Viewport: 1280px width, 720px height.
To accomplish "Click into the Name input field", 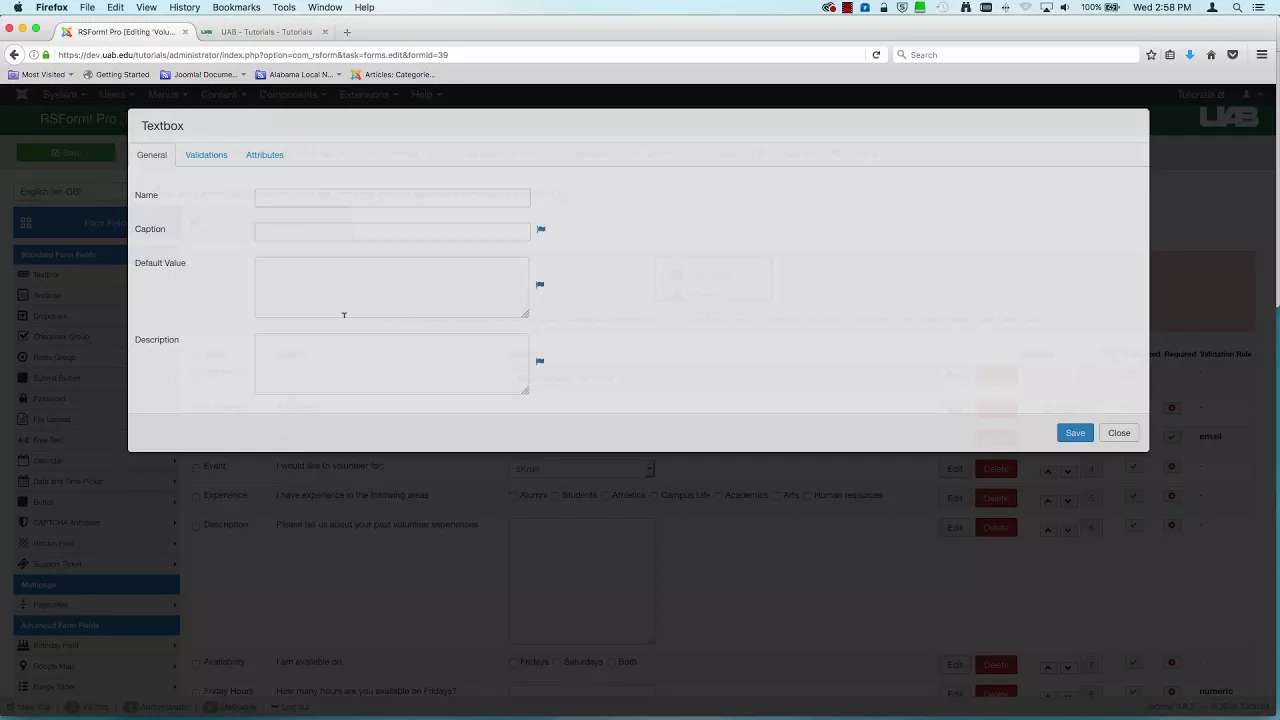I will [x=392, y=198].
